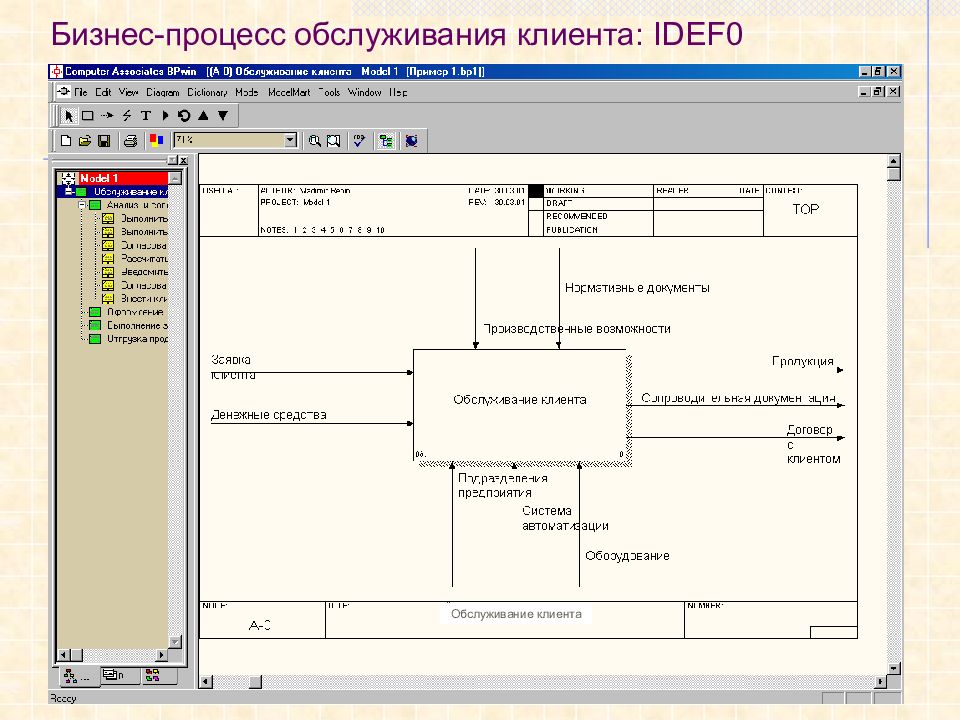Screen dimensions: 960x720
Task: Select the Squiggle lightning tool
Action: [x=127, y=115]
